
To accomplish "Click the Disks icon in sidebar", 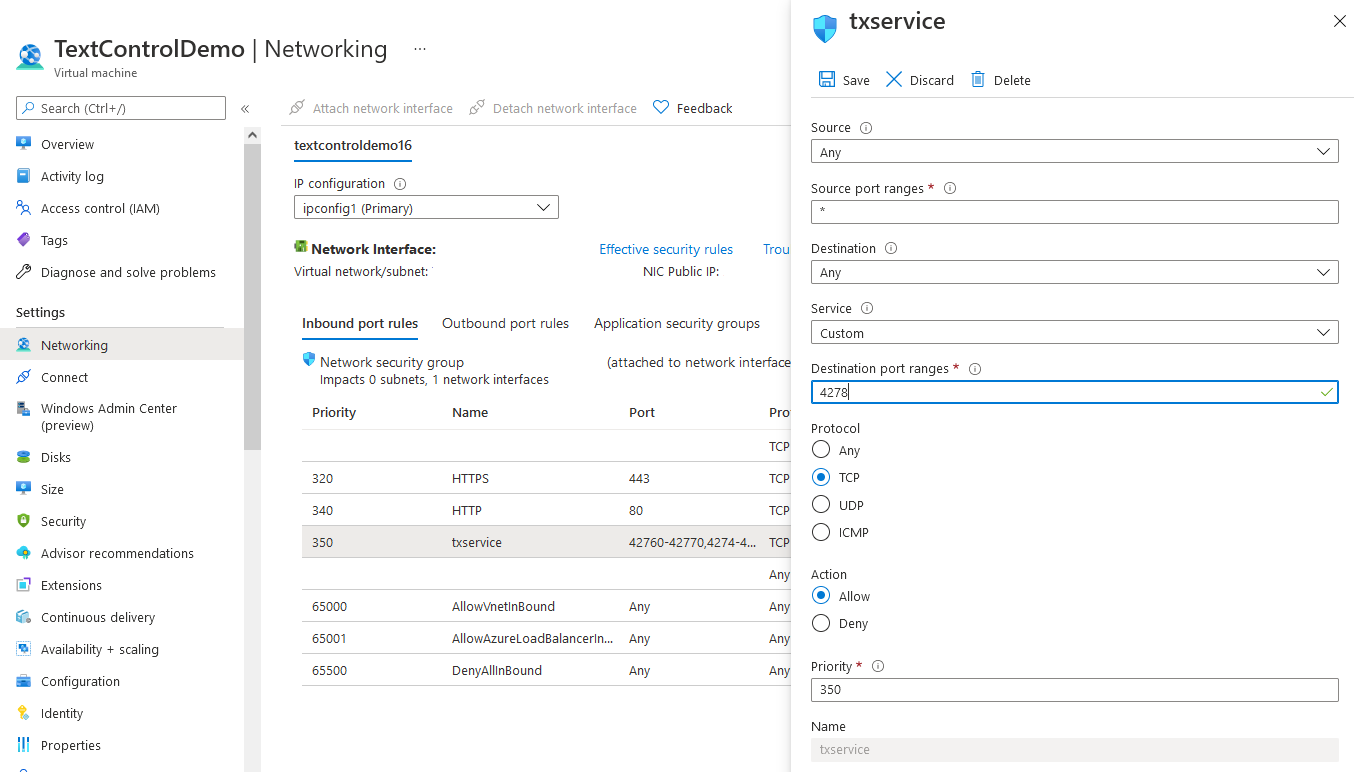I will pyautogui.click(x=24, y=457).
